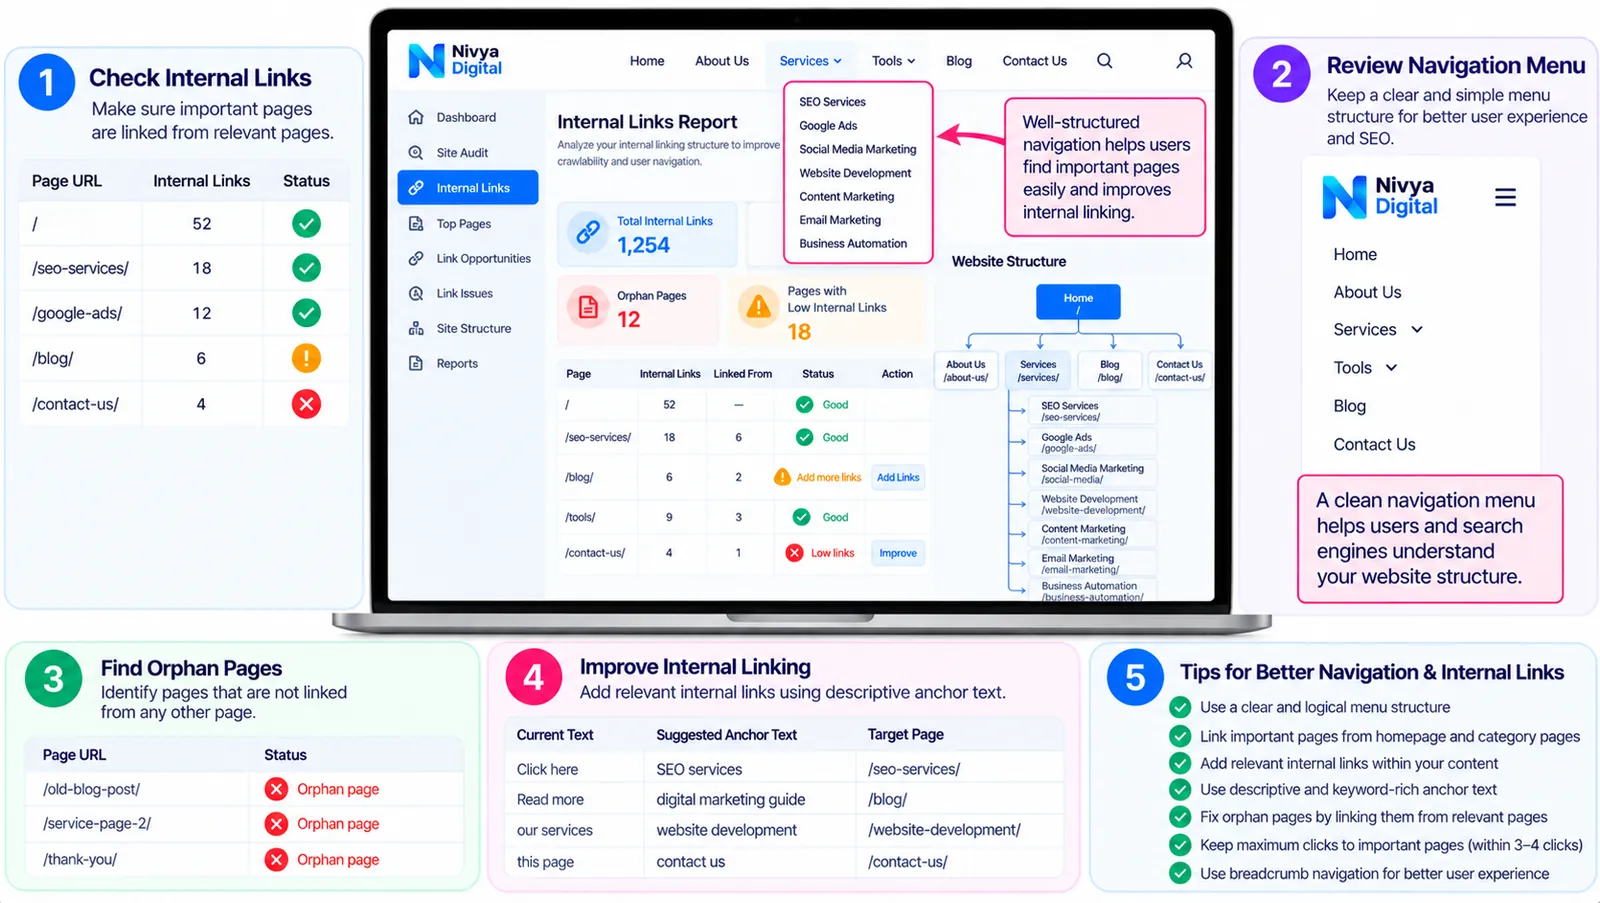Click the search icon in top navigation
The image size is (1600, 903).
click(1104, 61)
